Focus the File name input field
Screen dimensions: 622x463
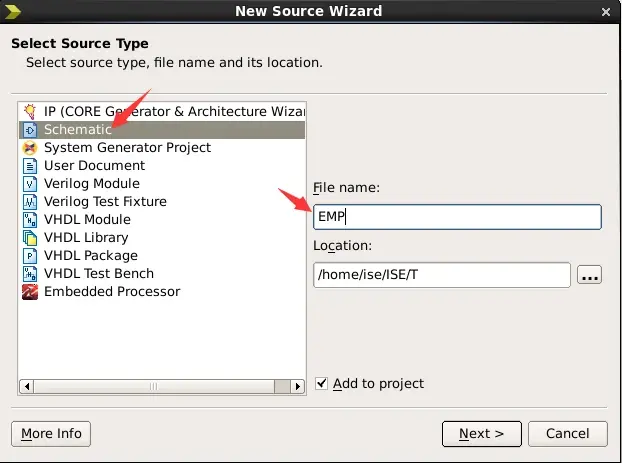pos(457,217)
